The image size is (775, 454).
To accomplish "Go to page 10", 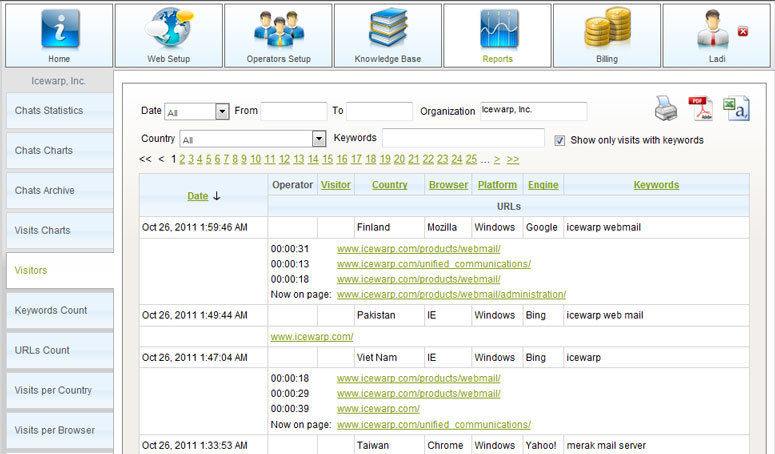I will [256, 159].
